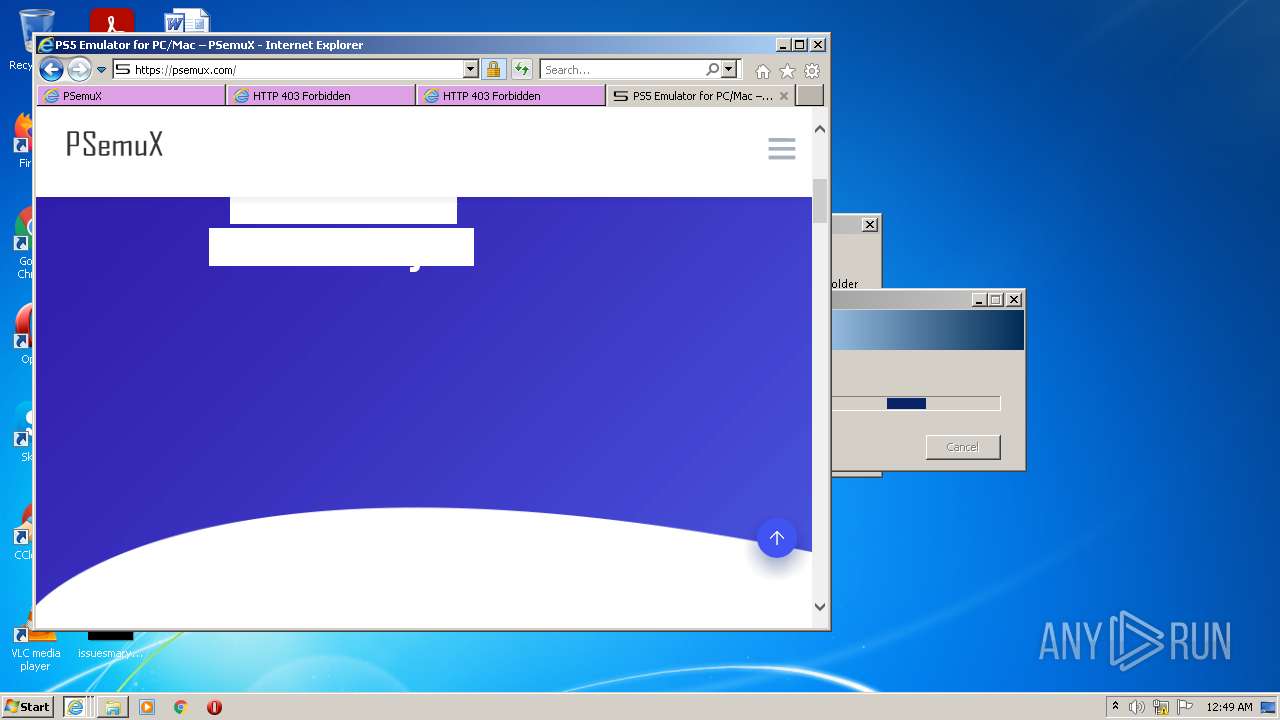
Task: Refresh the page with the green arrows icon
Action: point(521,70)
